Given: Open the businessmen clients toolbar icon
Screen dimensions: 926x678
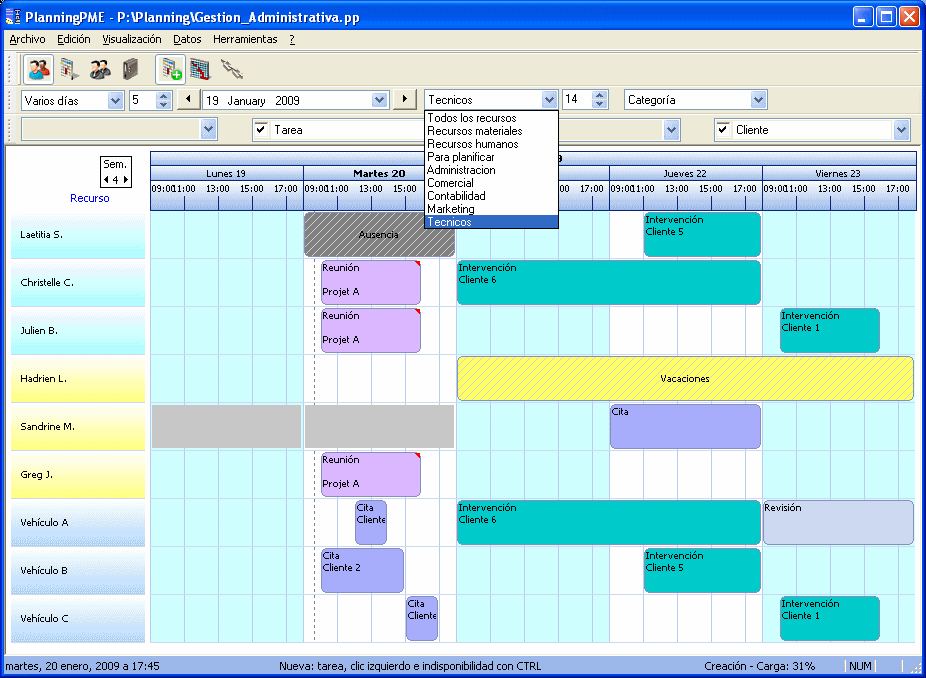Looking at the screenshot, I should [x=100, y=69].
